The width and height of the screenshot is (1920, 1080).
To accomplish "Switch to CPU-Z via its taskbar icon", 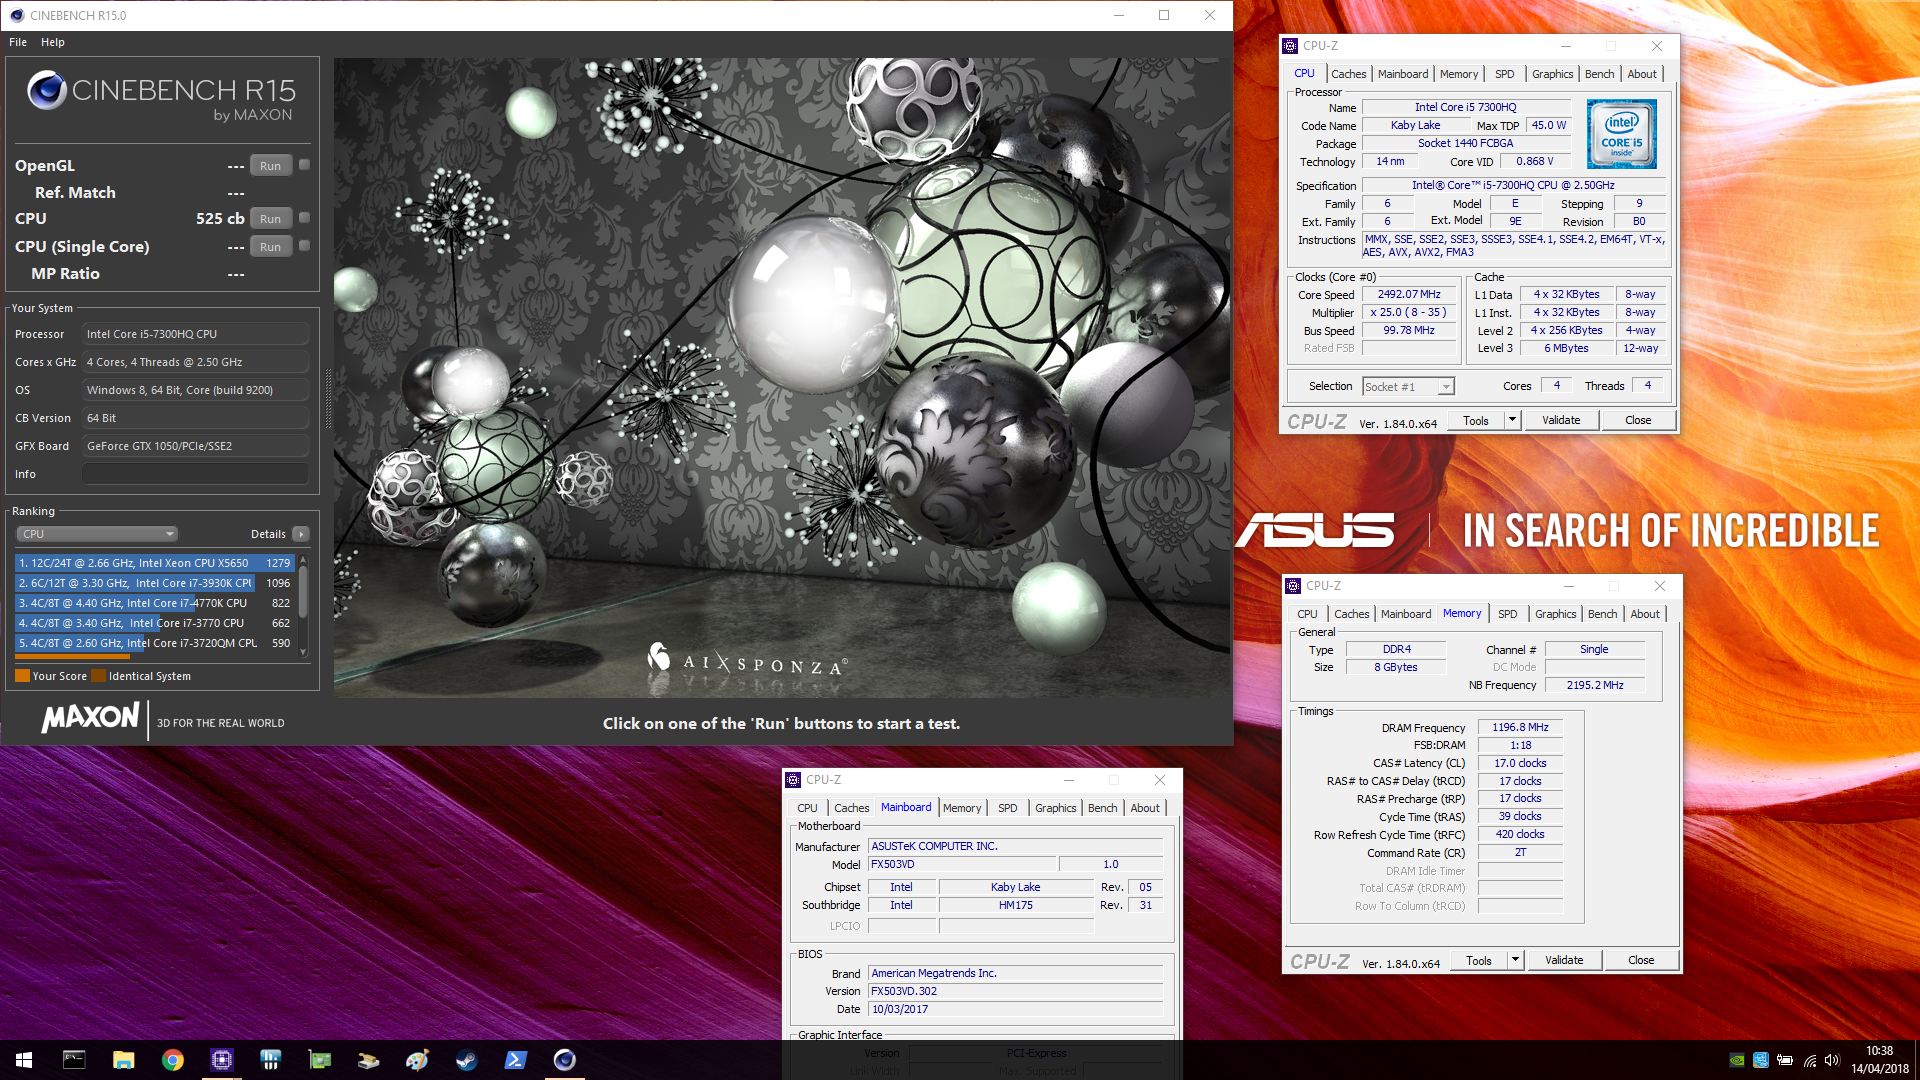I will (x=221, y=1060).
